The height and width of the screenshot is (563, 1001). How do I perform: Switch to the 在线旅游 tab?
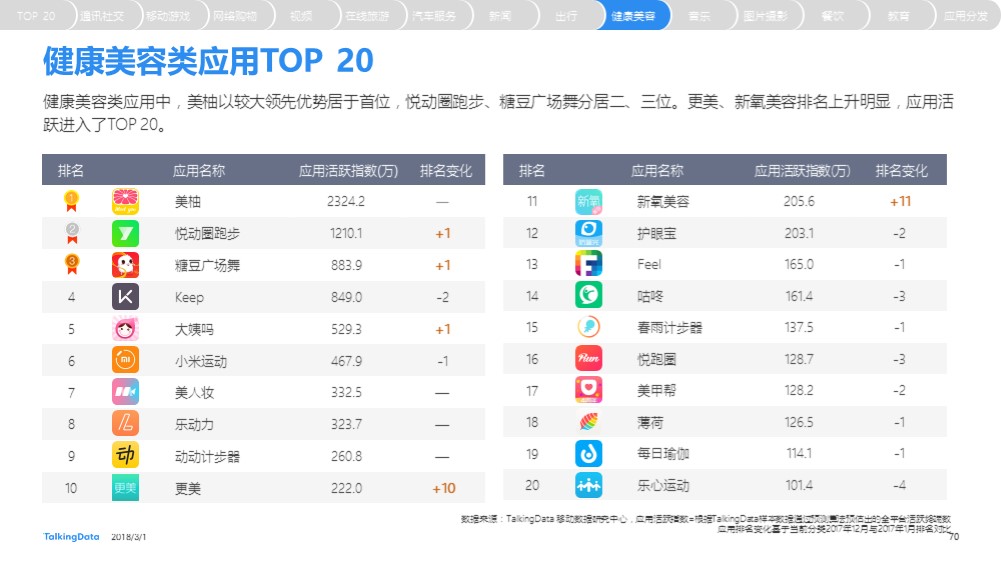coord(368,15)
